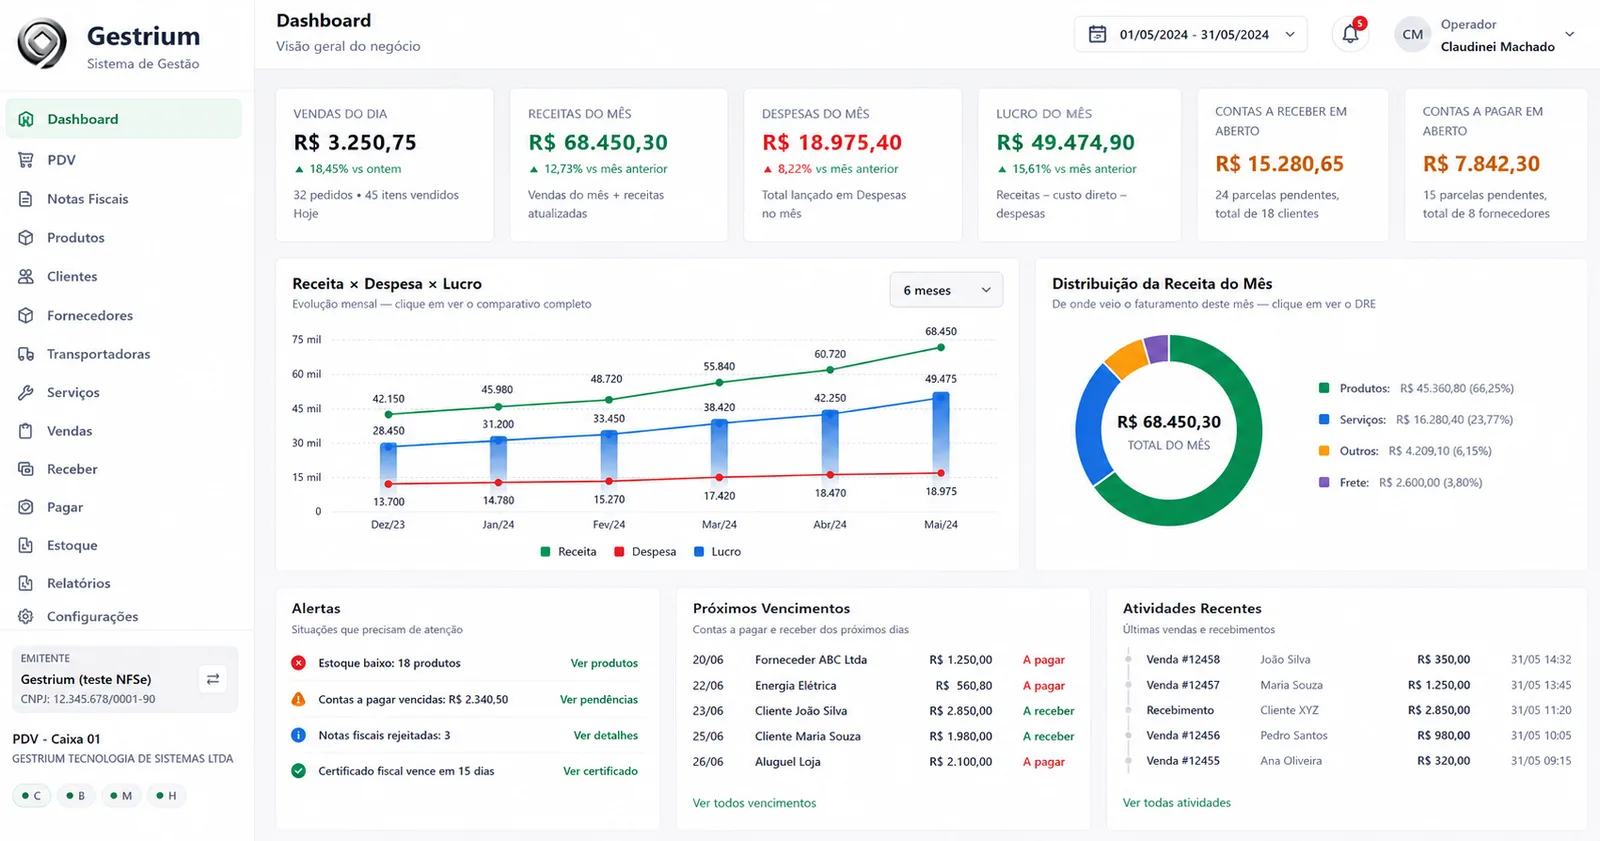Viewport: 1600px width, 841px height.
Task: Toggle the C status pill
Action: pyautogui.click(x=32, y=796)
